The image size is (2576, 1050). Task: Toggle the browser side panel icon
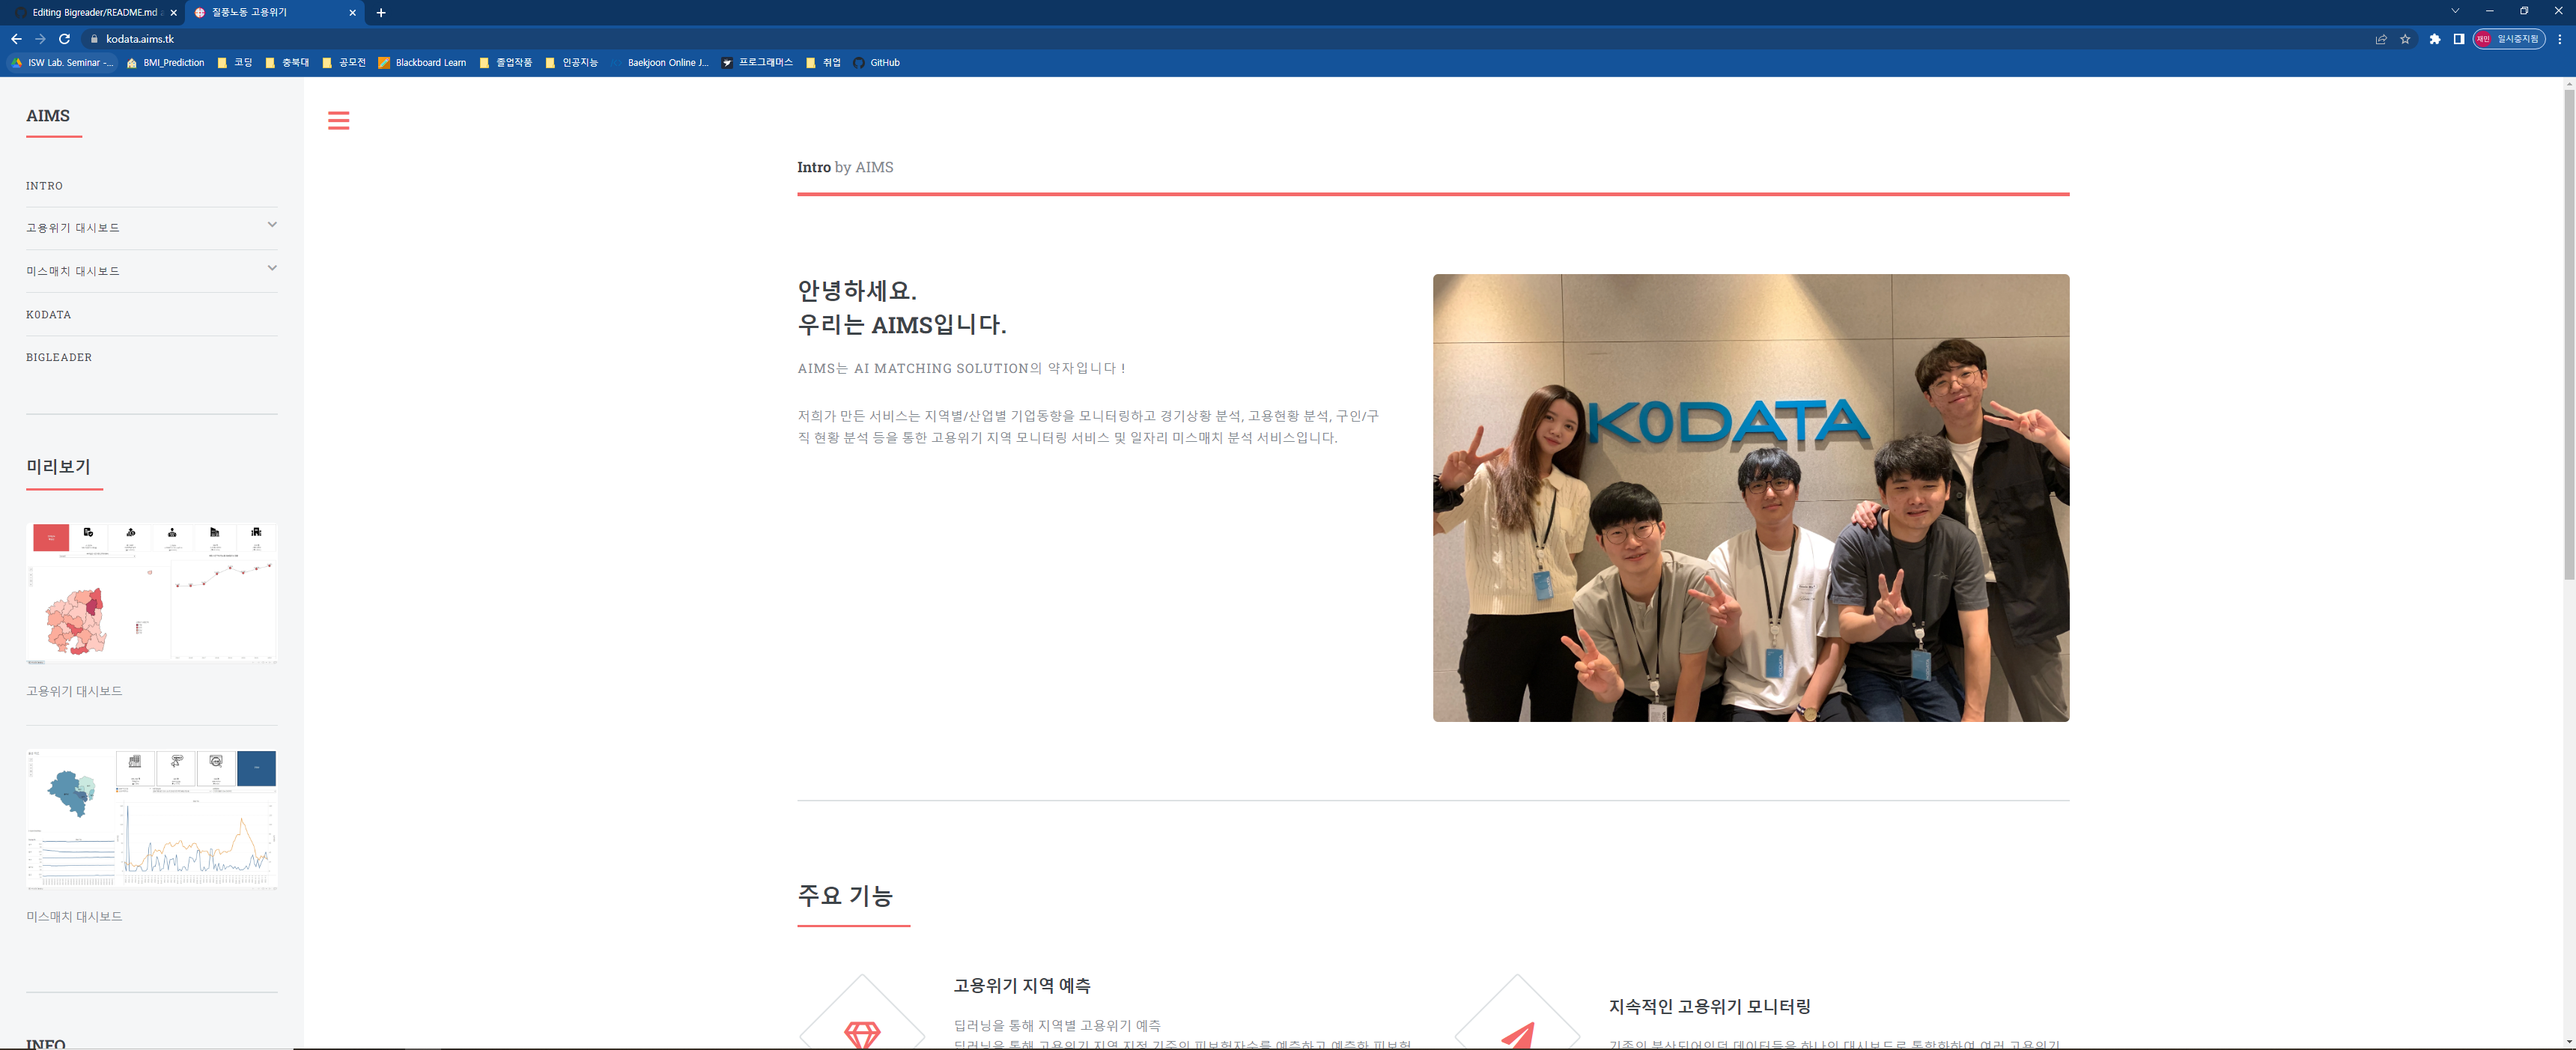point(2458,39)
